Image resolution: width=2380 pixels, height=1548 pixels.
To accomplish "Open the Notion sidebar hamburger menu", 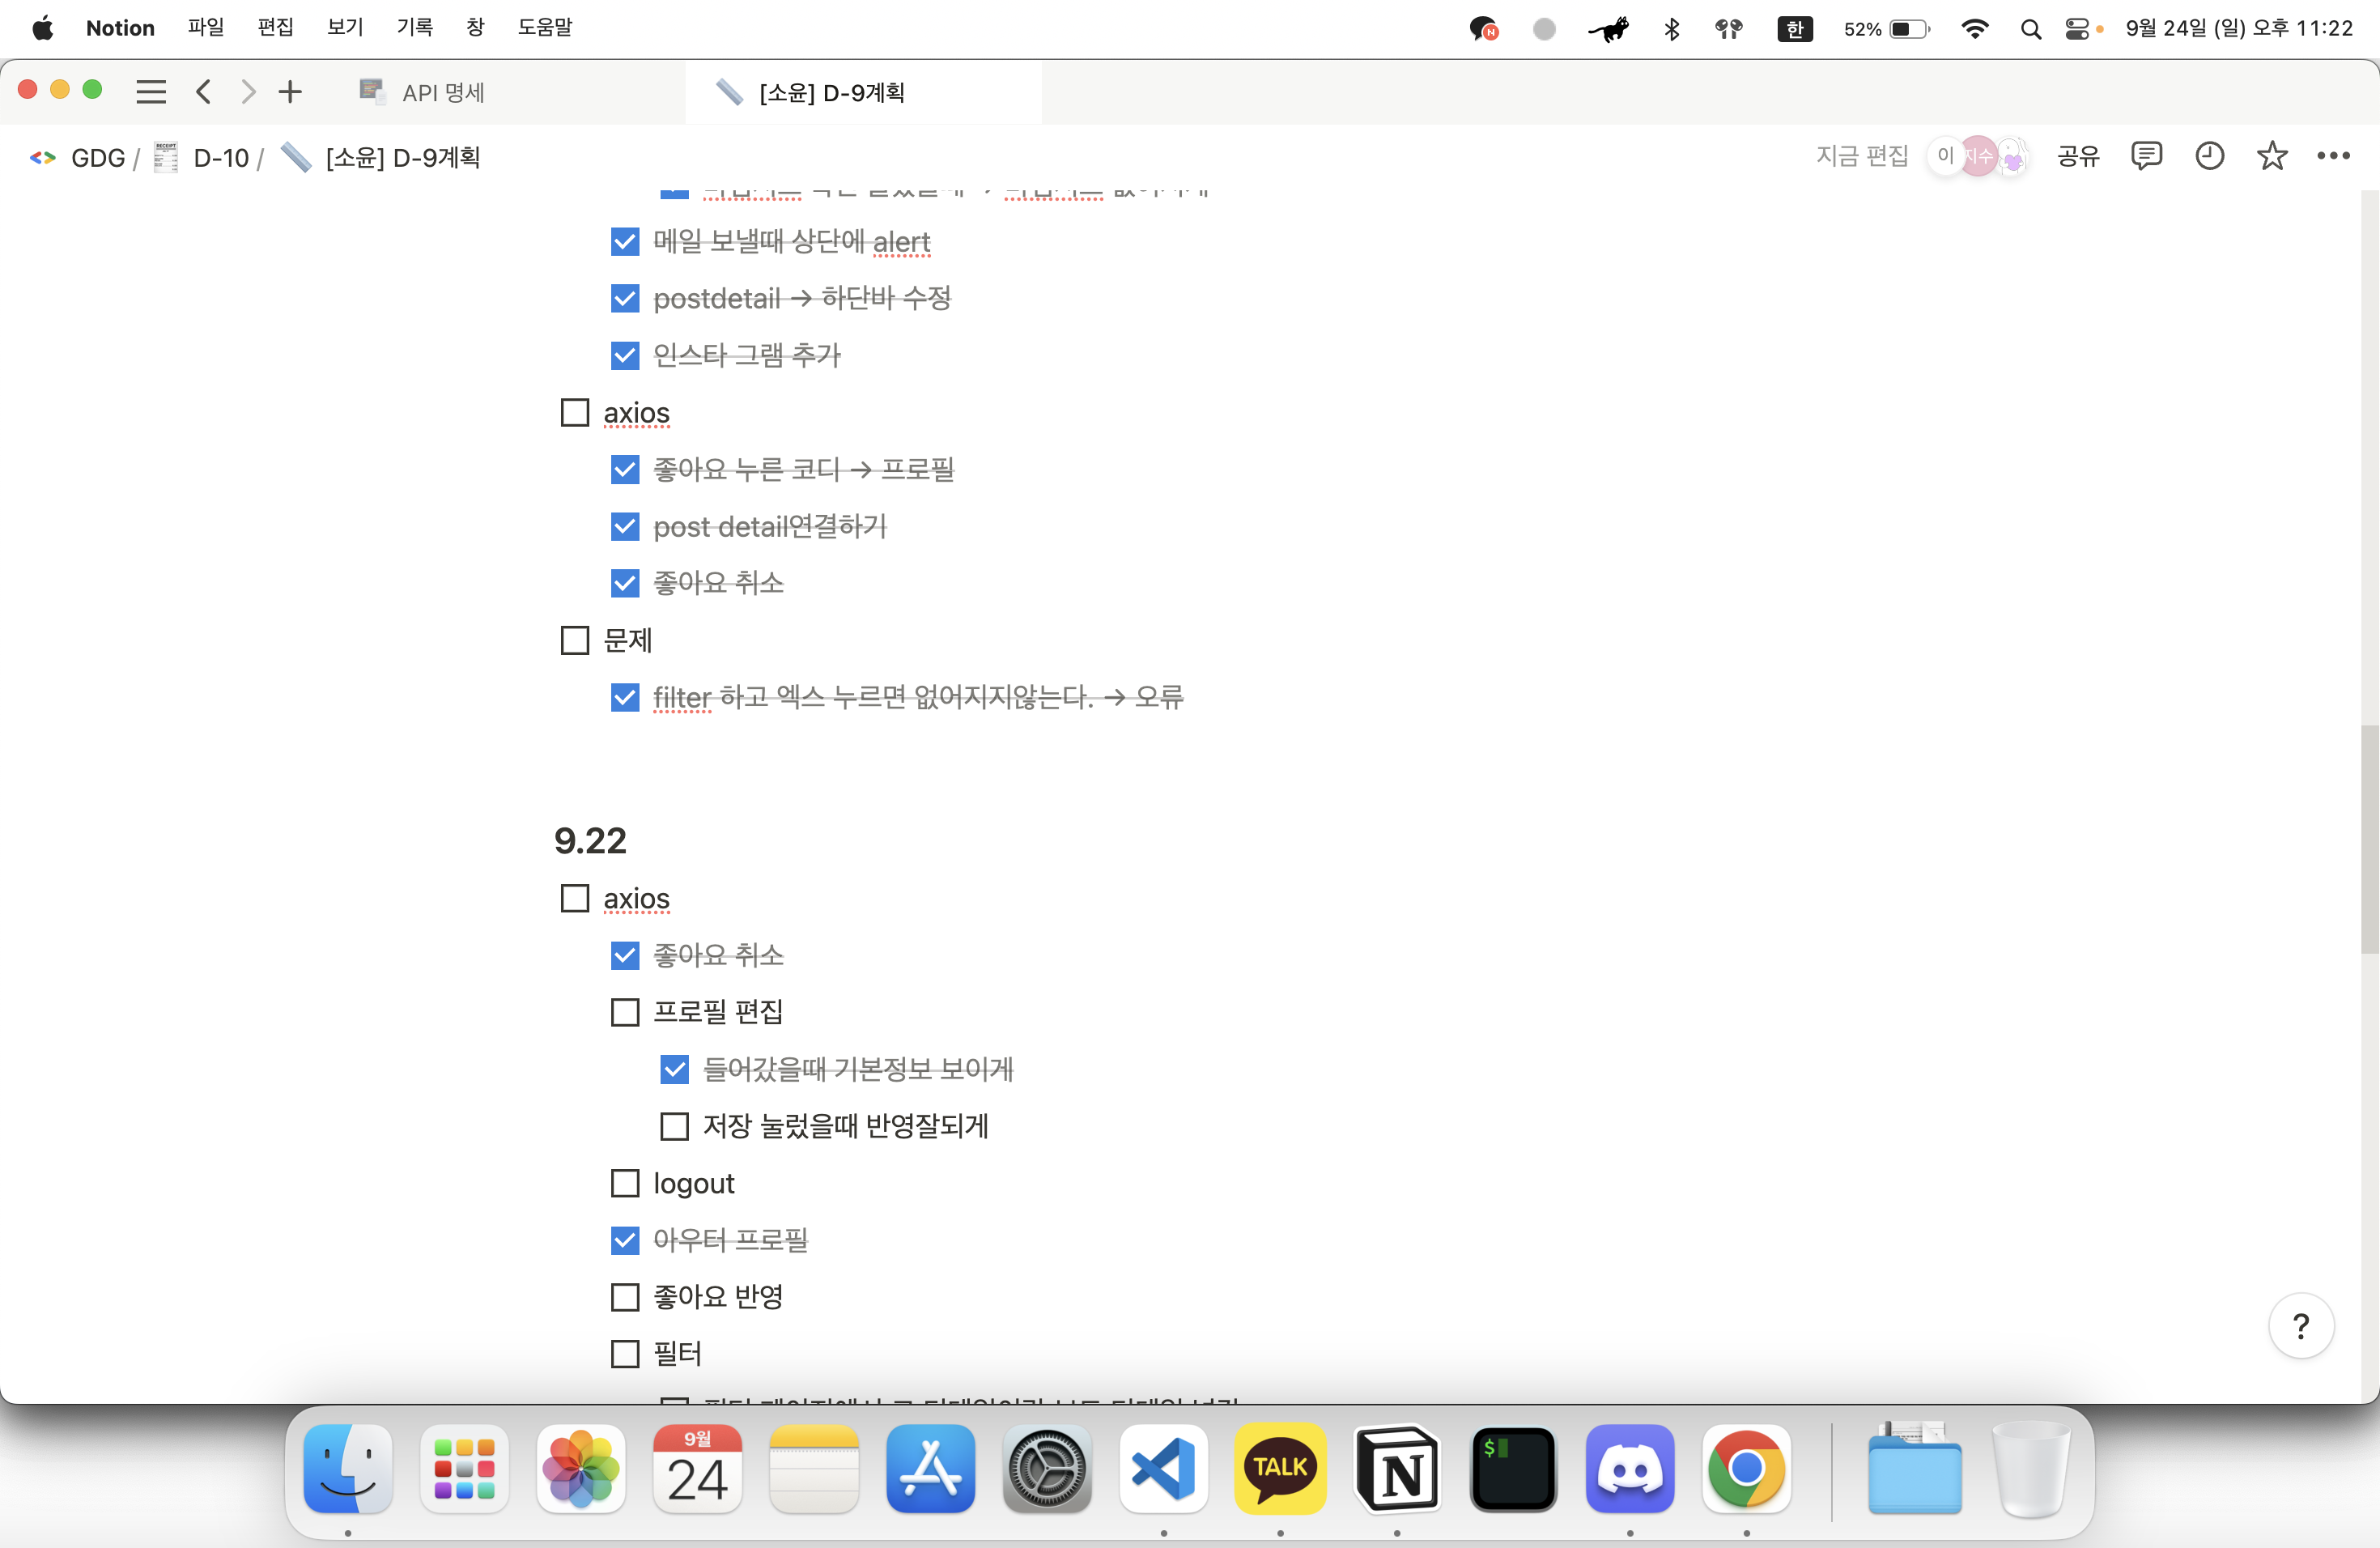I will coord(151,92).
